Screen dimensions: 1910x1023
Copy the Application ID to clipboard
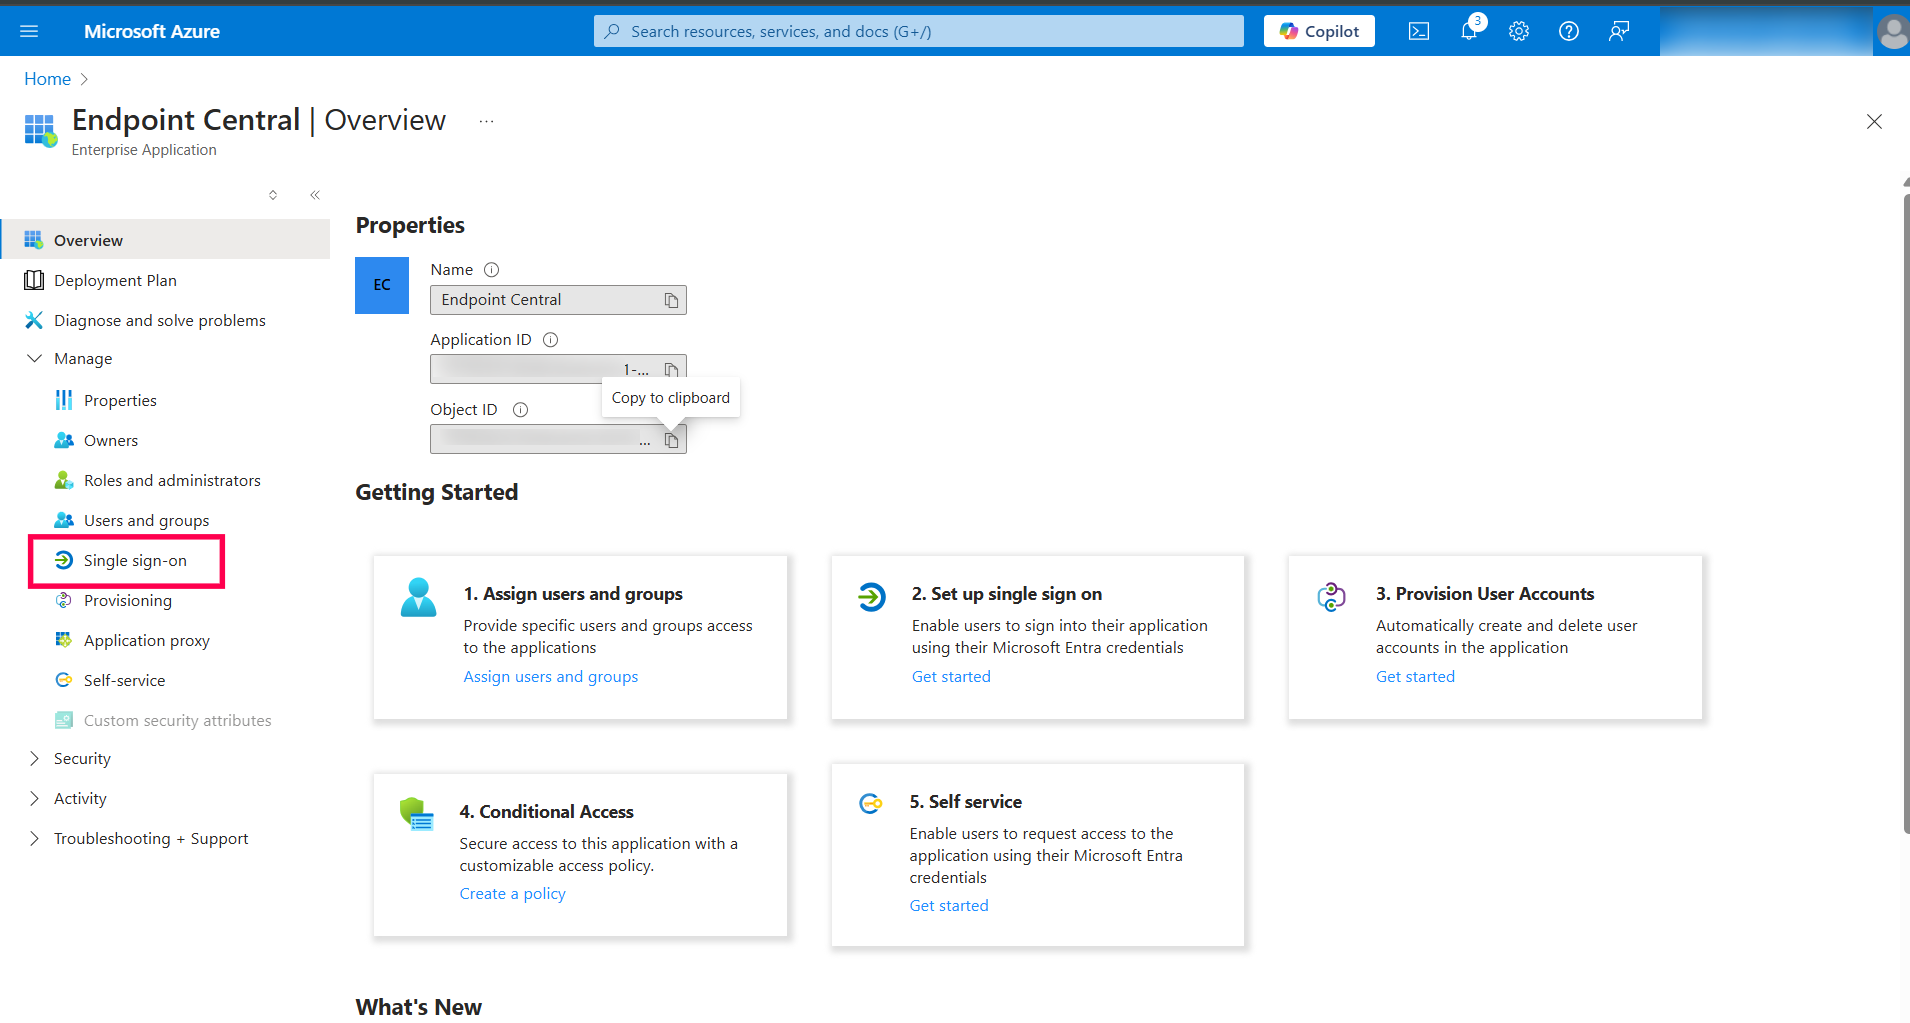click(671, 370)
